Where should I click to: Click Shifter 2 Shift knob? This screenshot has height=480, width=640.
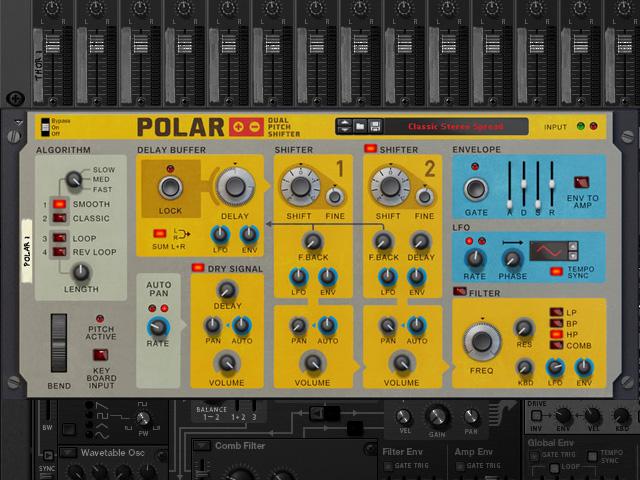390,187
